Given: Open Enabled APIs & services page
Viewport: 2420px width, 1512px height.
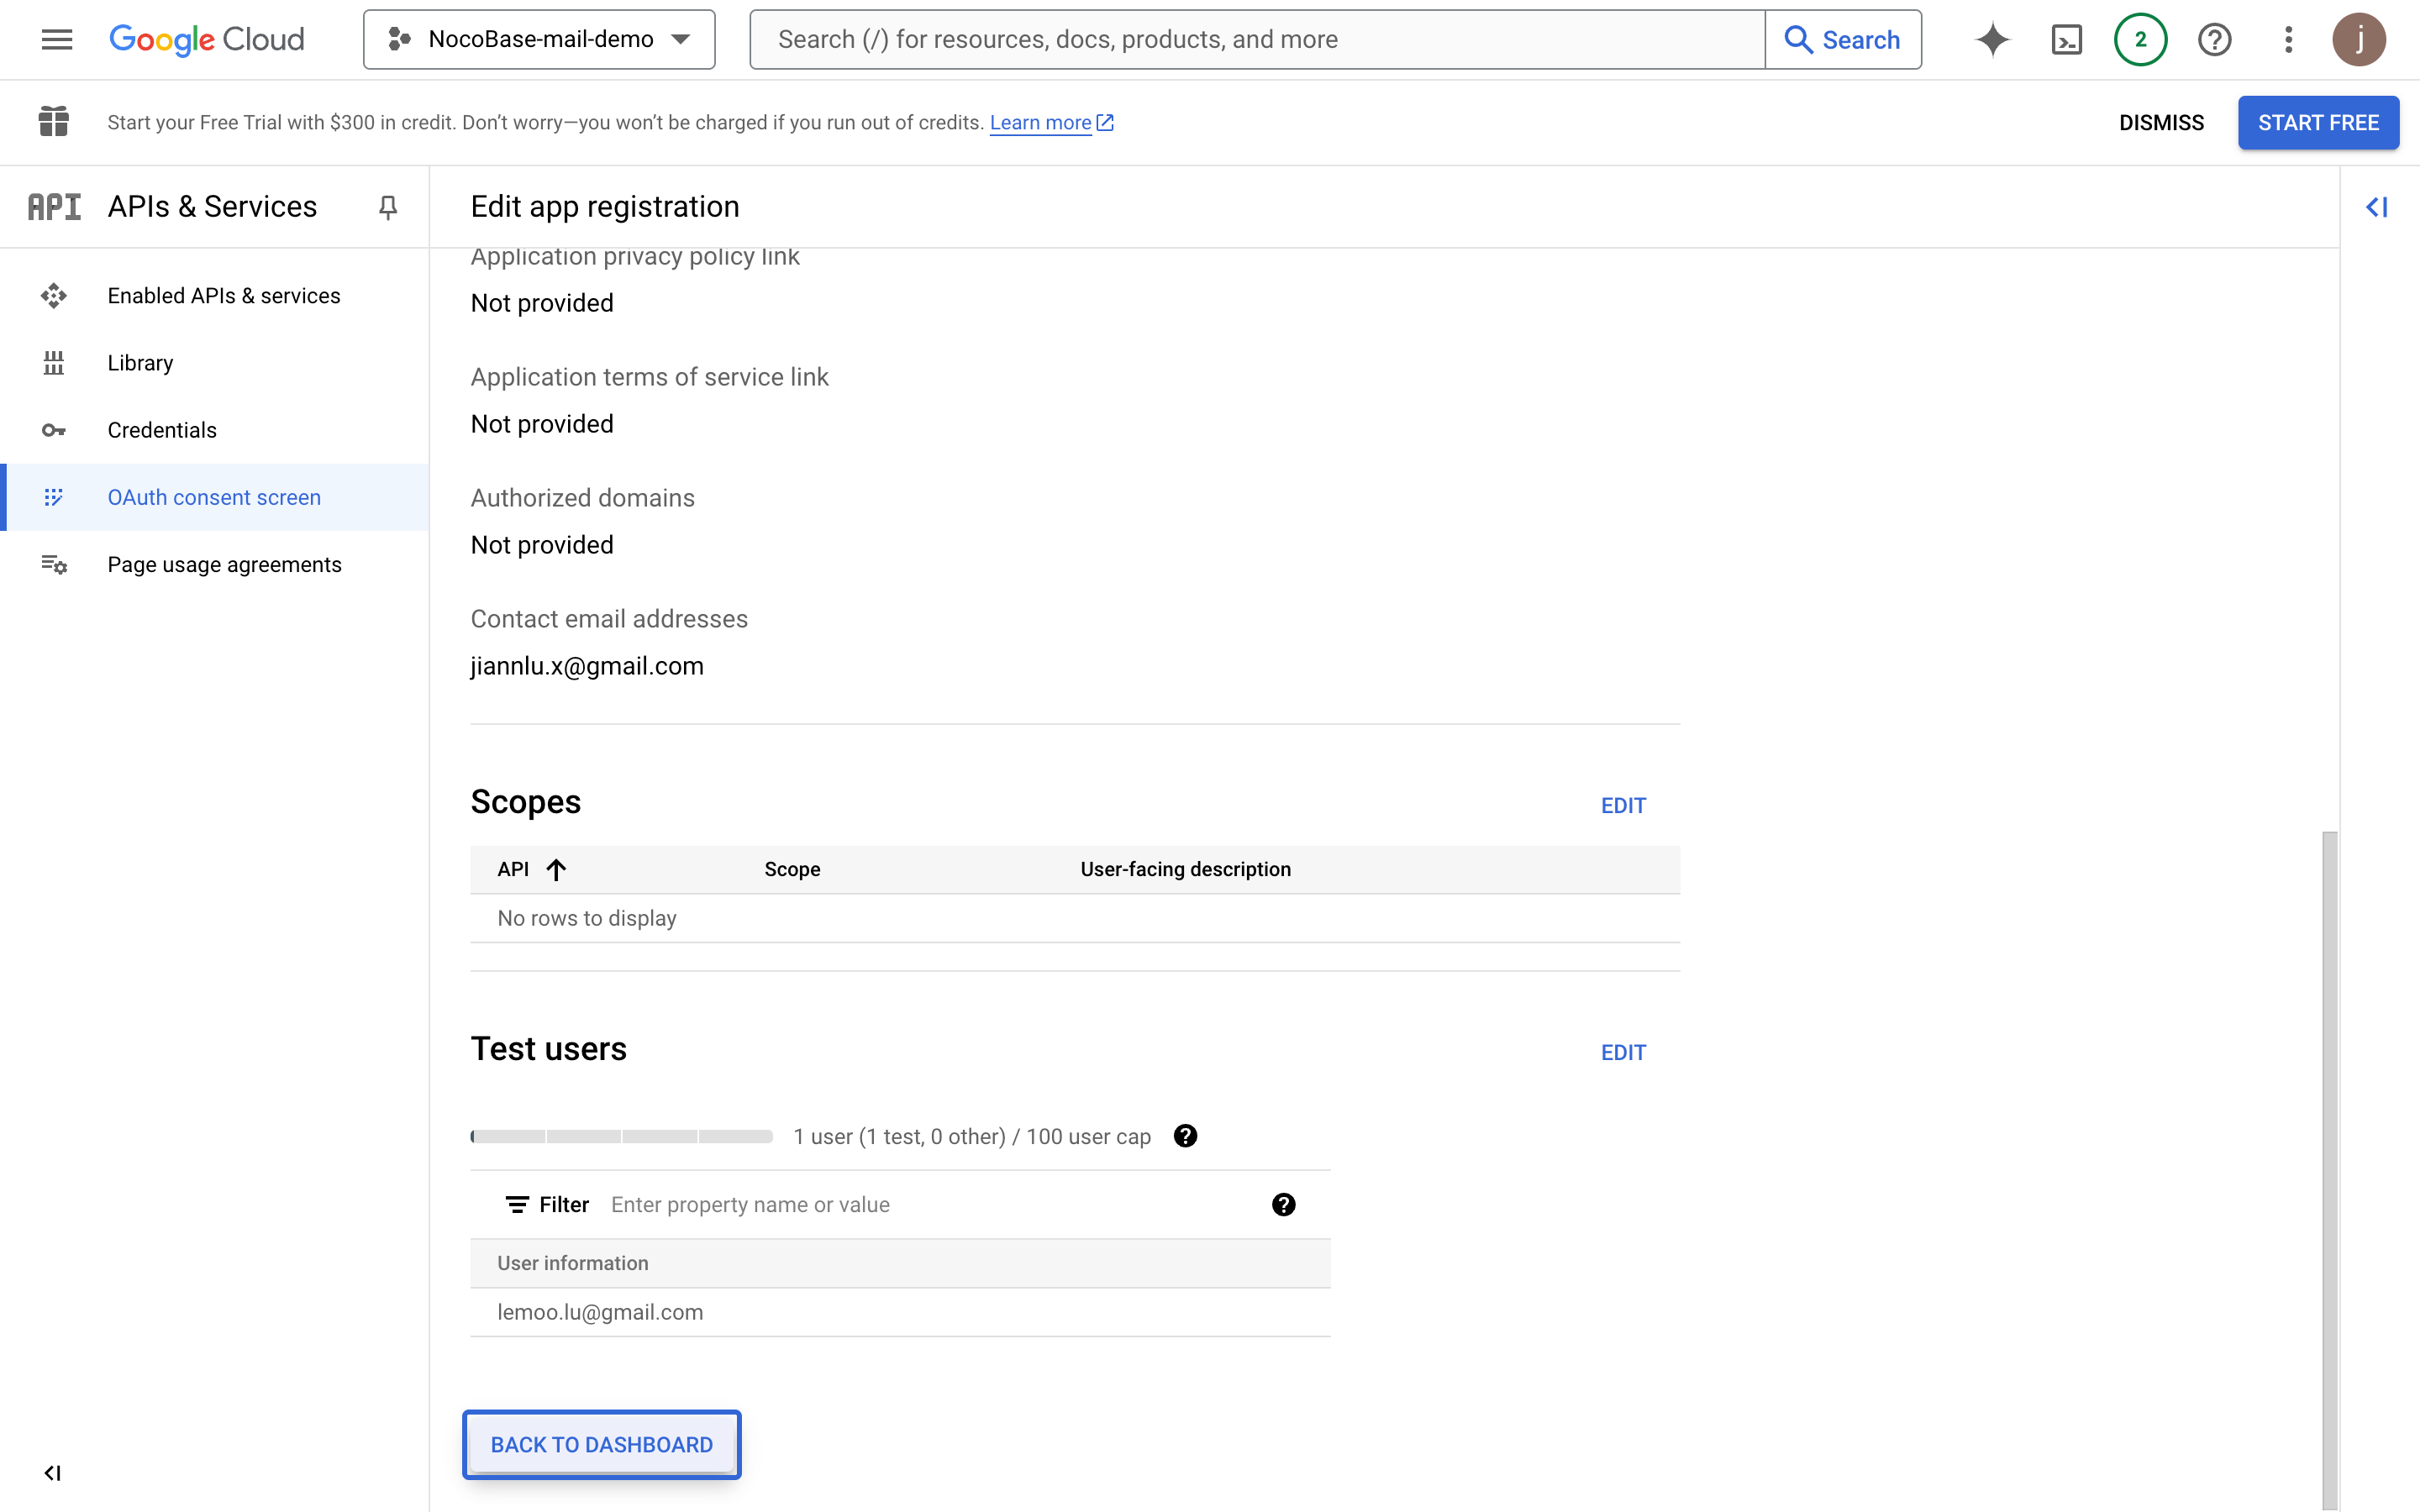Looking at the screenshot, I should click(224, 296).
